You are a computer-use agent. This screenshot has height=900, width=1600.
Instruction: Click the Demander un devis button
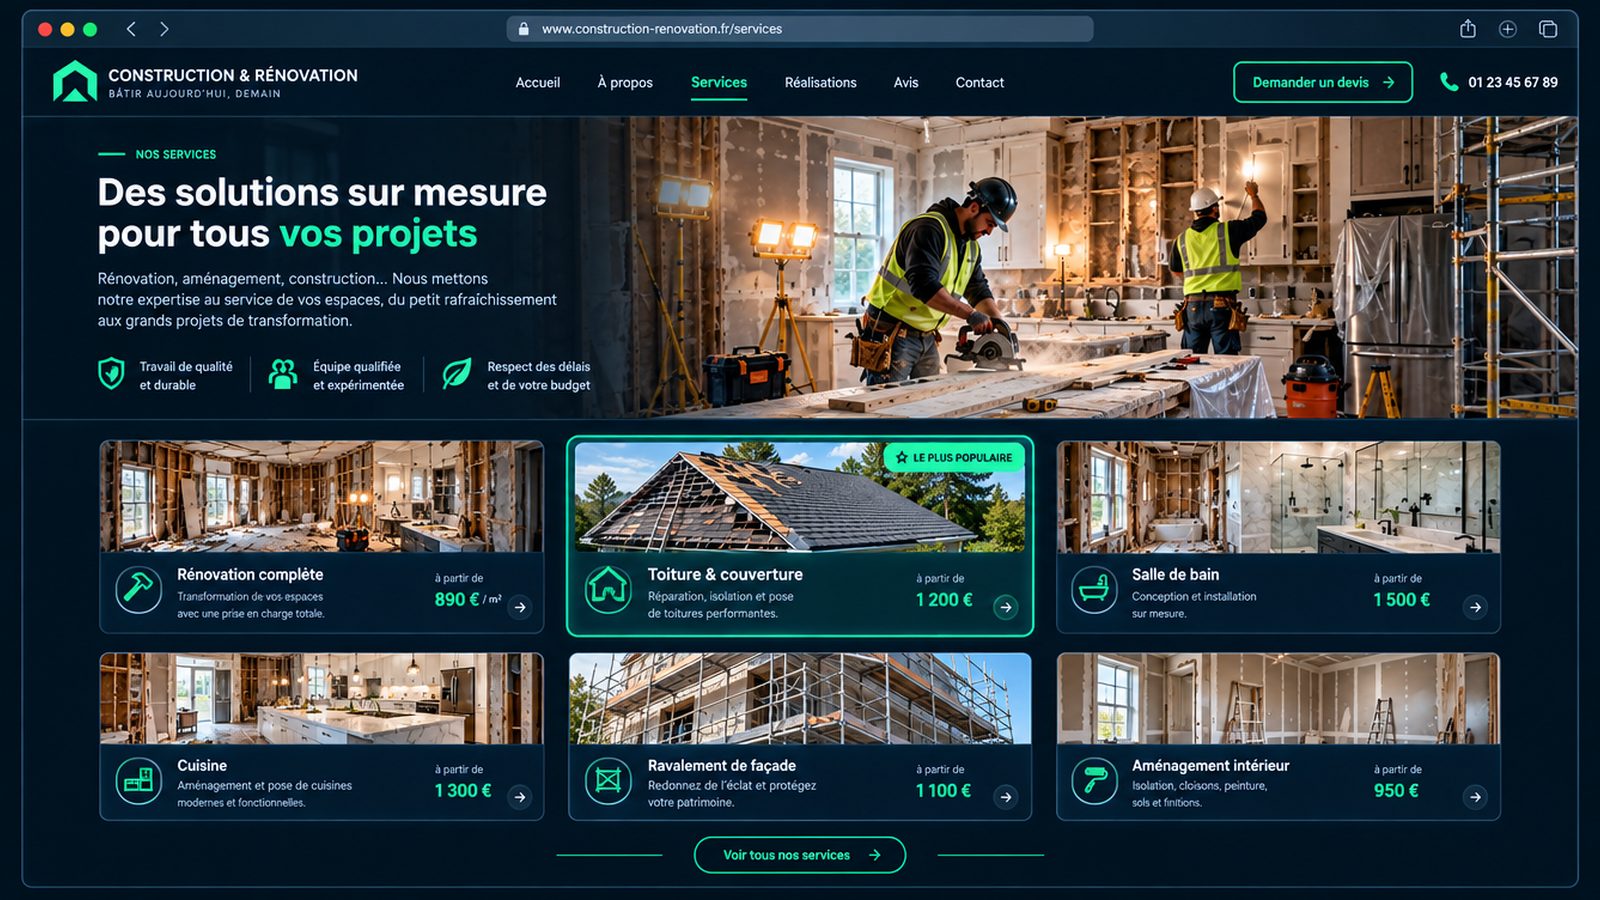1323,82
